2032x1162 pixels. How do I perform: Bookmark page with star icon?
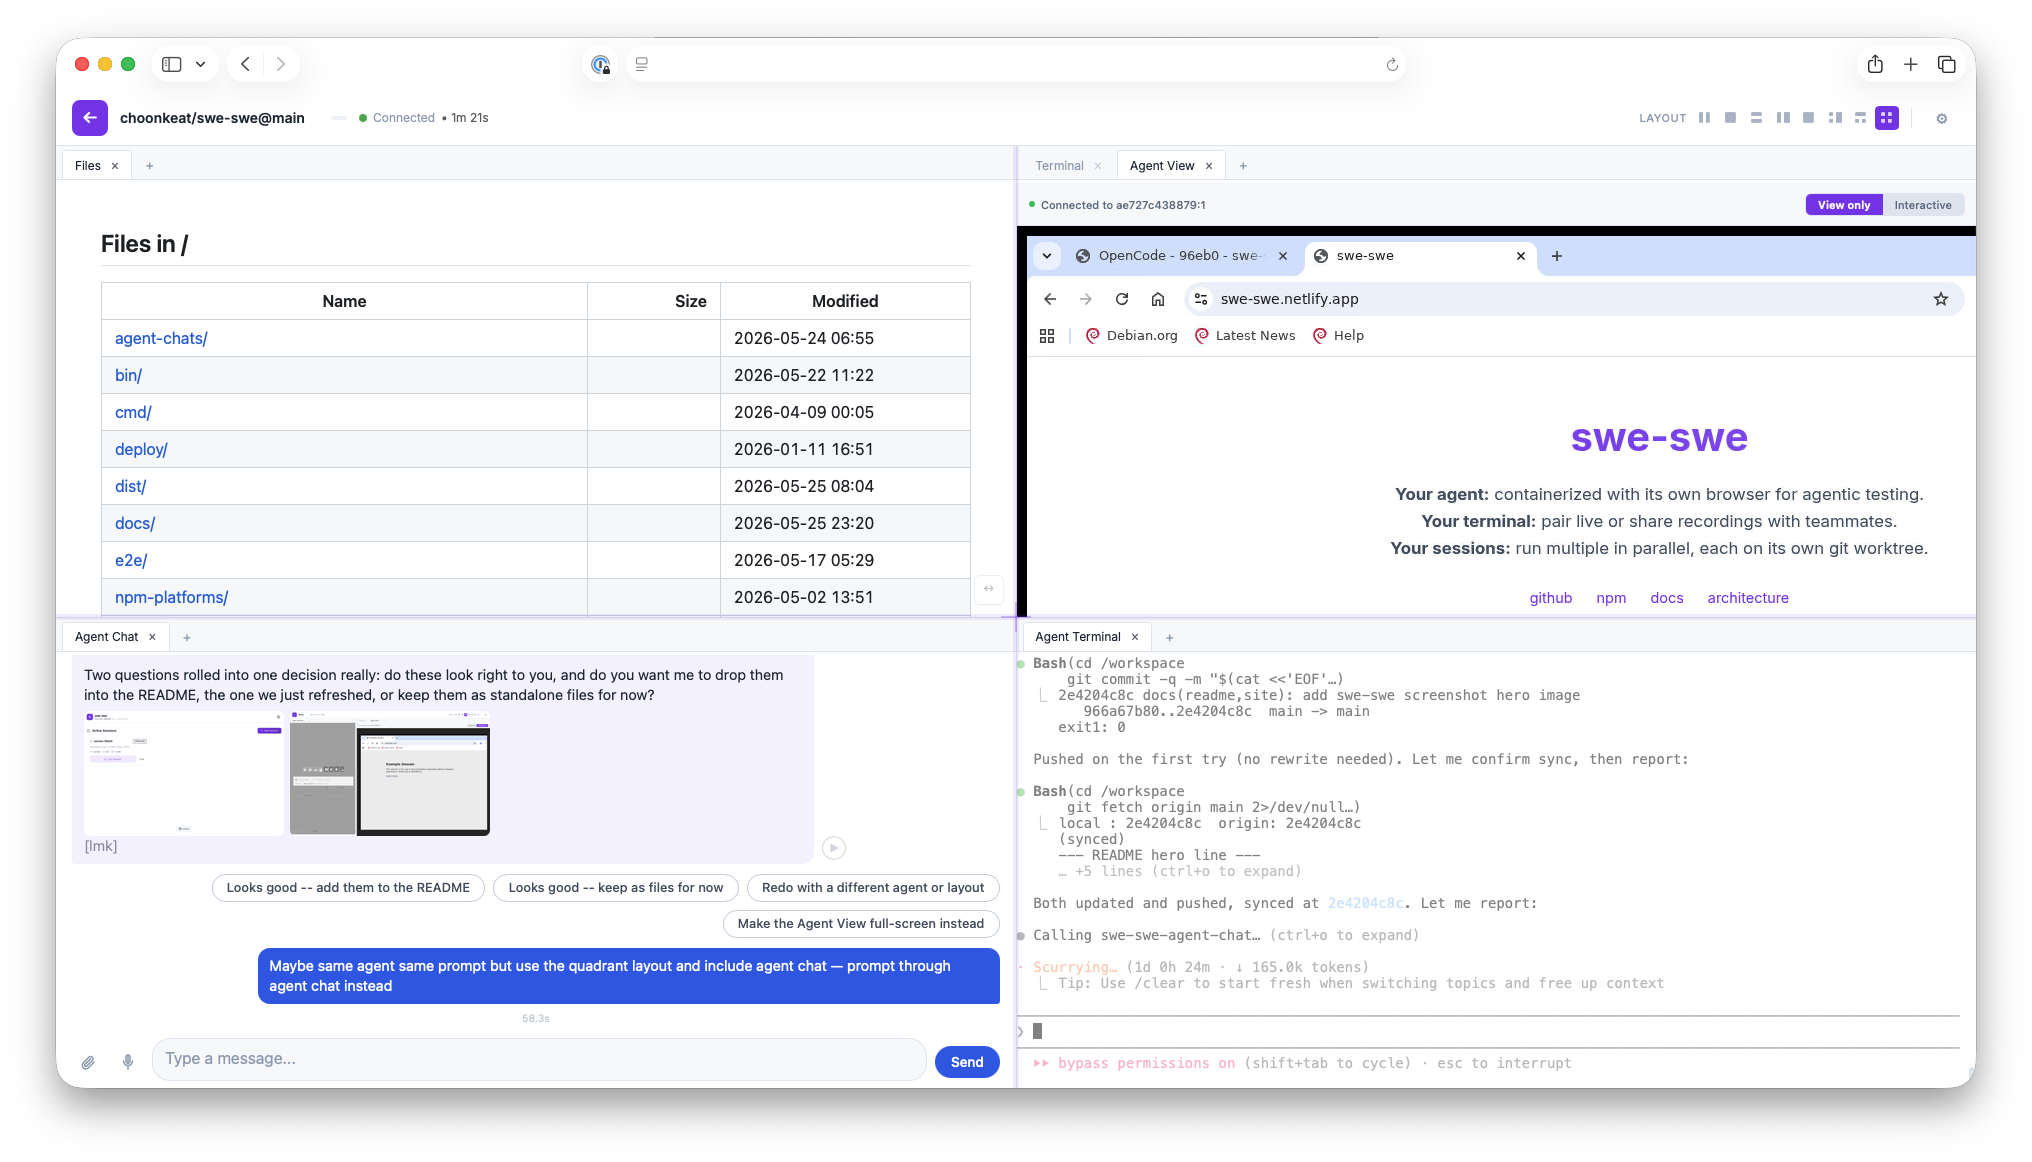(x=1940, y=299)
